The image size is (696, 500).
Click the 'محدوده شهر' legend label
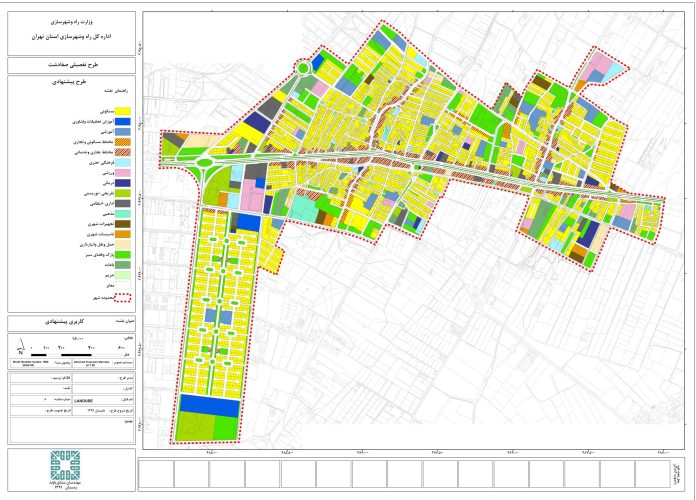[x=103, y=298]
